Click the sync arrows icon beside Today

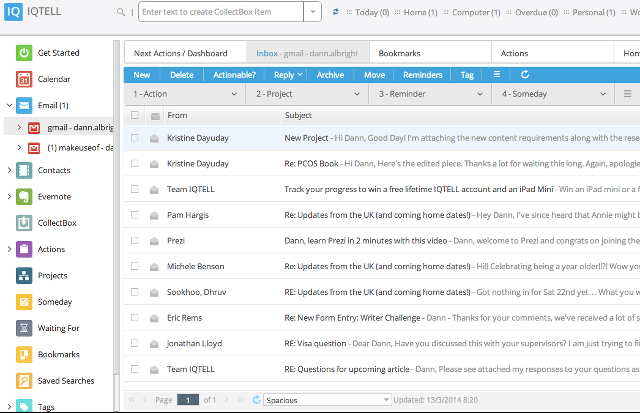[x=336, y=12]
